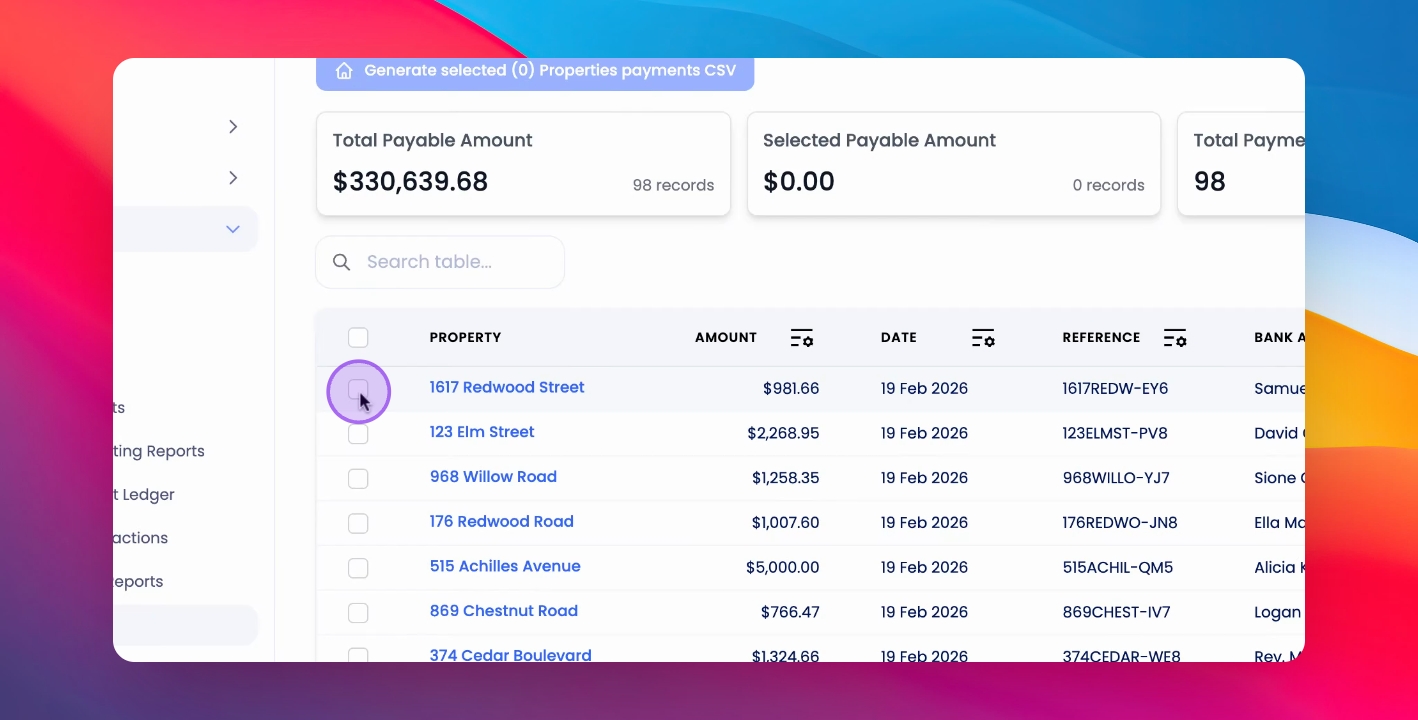The height and width of the screenshot is (720, 1418).
Task: Collapse the highlighted sidebar section chevron
Action: pyautogui.click(x=233, y=229)
